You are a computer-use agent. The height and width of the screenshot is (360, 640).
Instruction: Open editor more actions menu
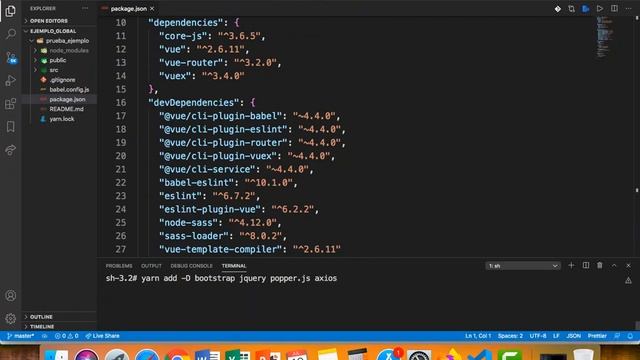(x=629, y=9)
